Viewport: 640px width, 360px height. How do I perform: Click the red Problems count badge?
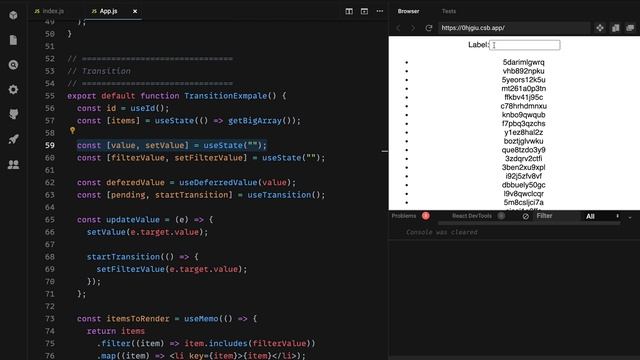click(x=426, y=216)
